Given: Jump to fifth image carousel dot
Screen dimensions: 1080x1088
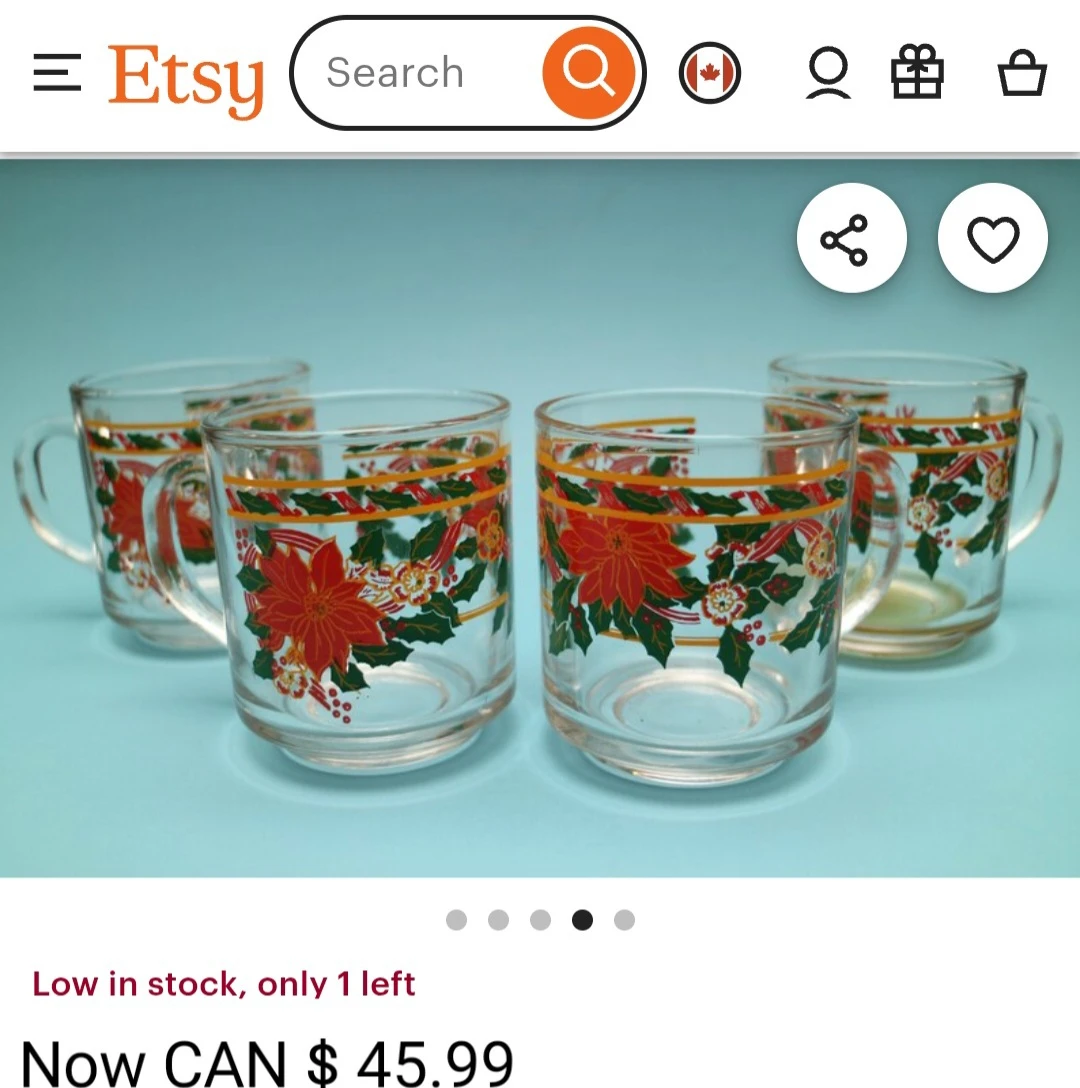Looking at the screenshot, I should [624, 919].
